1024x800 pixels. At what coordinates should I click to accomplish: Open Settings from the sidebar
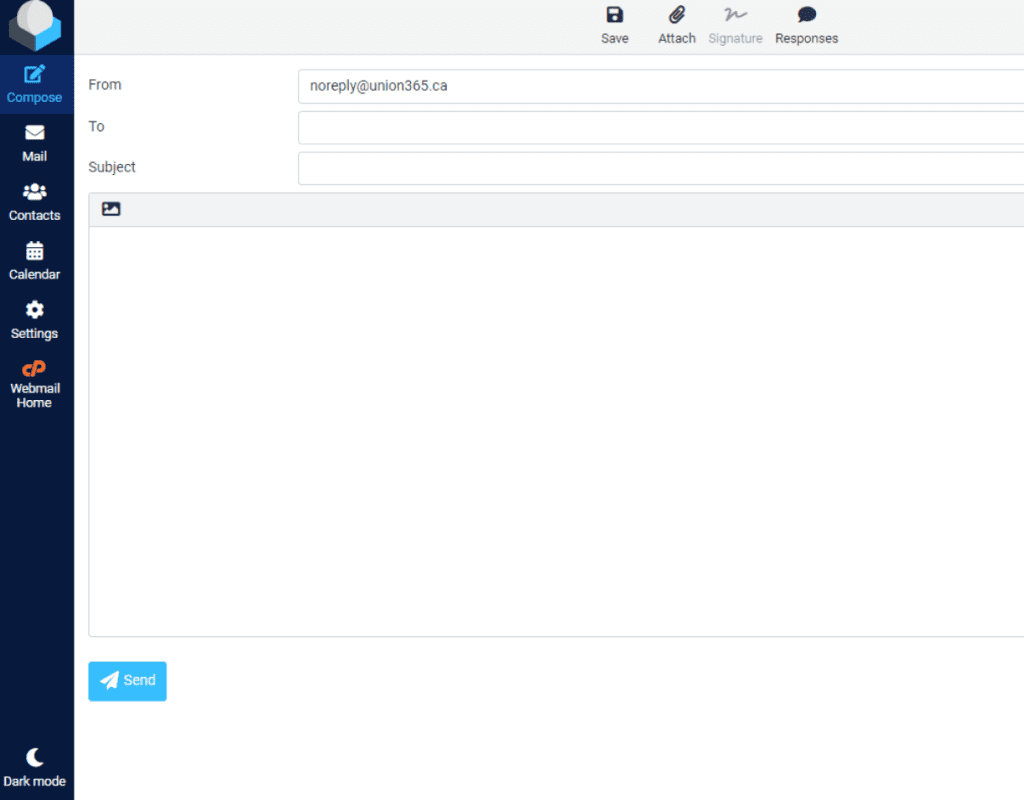point(35,320)
